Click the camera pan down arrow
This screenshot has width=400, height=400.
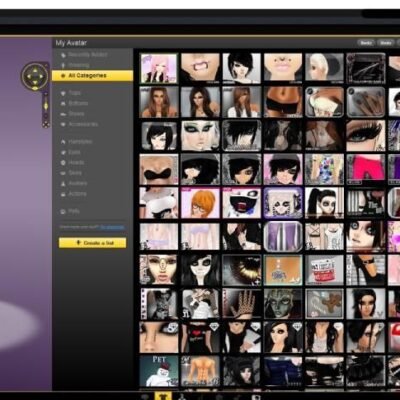point(35,82)
